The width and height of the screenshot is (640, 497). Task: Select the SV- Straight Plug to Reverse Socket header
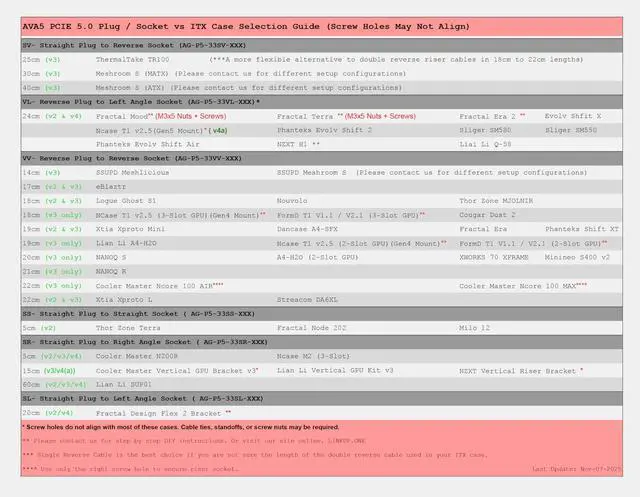tap(138, 46)
